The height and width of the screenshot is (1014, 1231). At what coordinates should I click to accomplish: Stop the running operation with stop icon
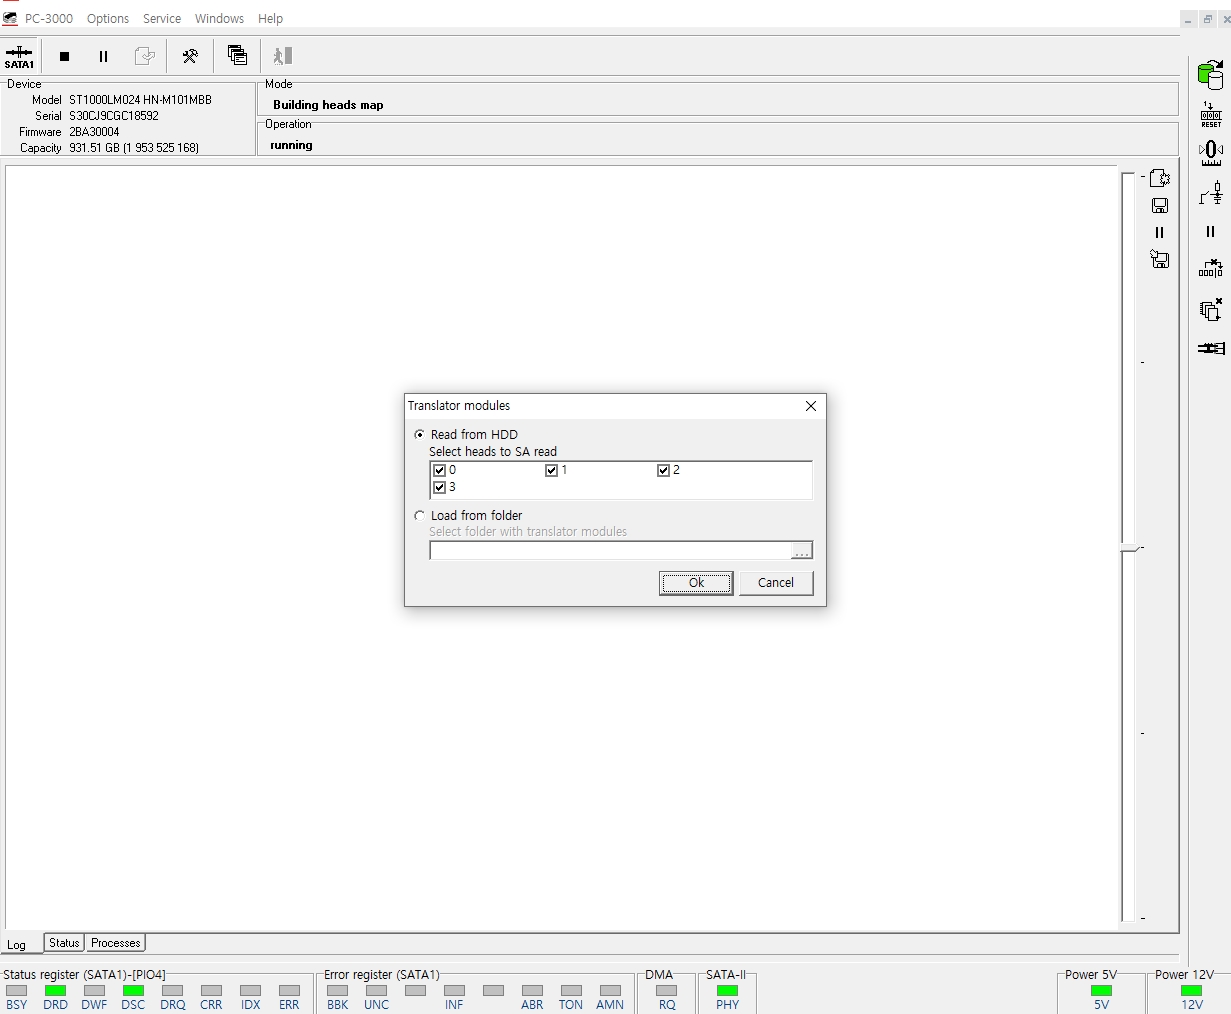(65, 57)
